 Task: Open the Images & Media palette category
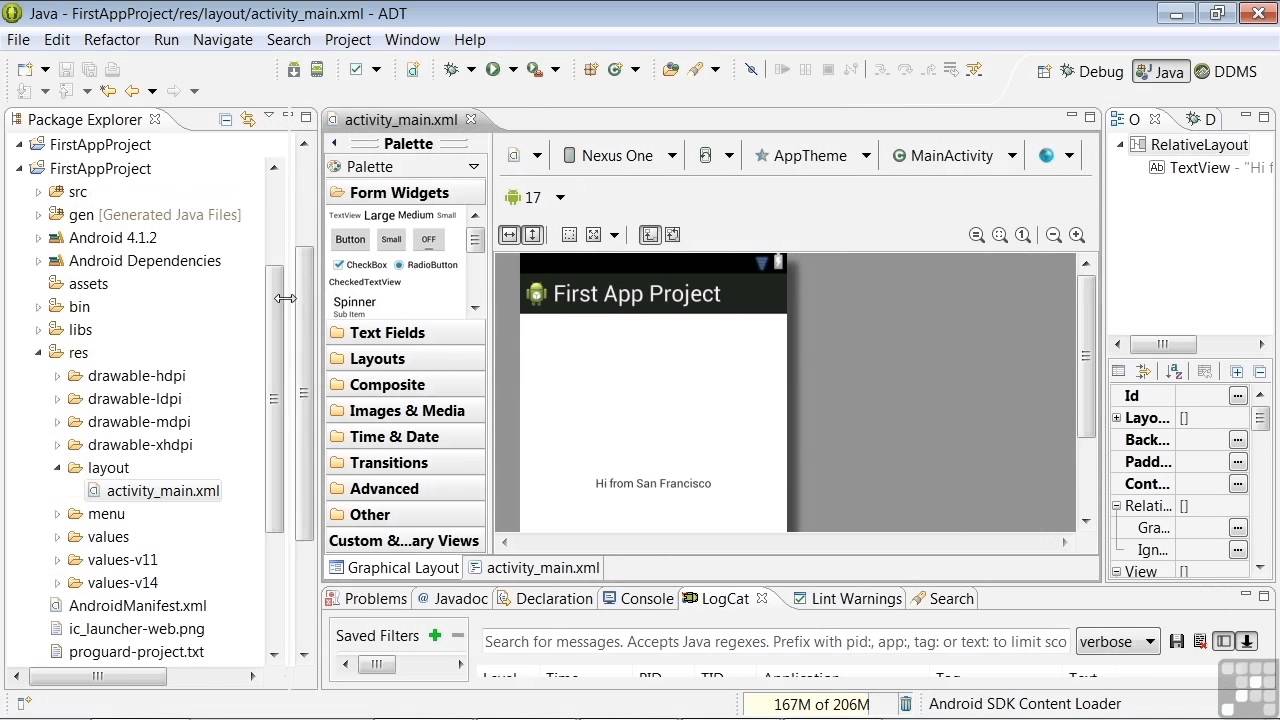click(405, 411)
